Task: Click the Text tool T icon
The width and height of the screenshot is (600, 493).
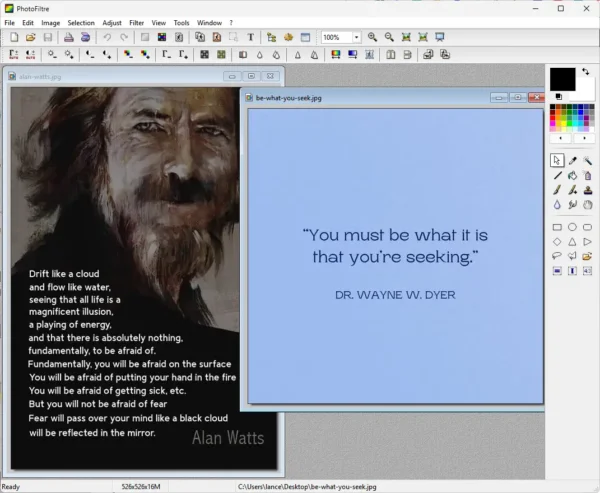Action: (250, 37)
